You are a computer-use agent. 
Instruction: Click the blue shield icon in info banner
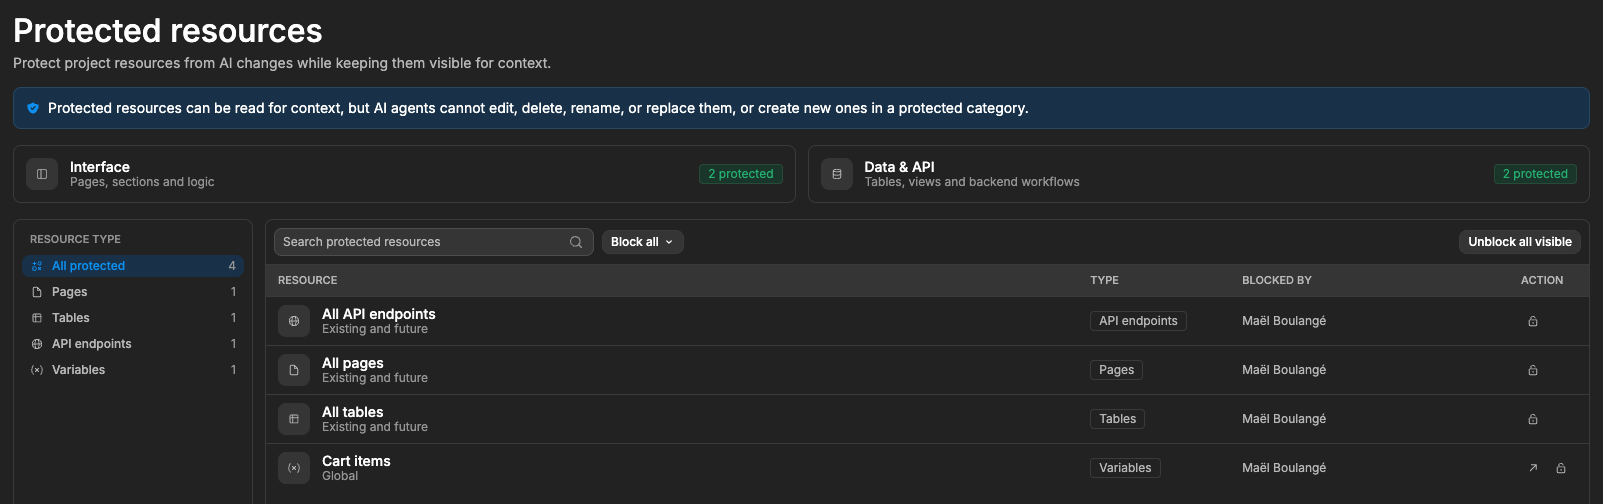33,108
